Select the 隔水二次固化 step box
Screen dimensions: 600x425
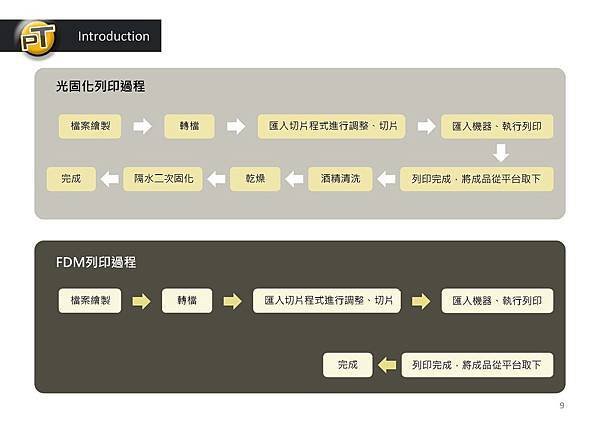pos(163,179)
